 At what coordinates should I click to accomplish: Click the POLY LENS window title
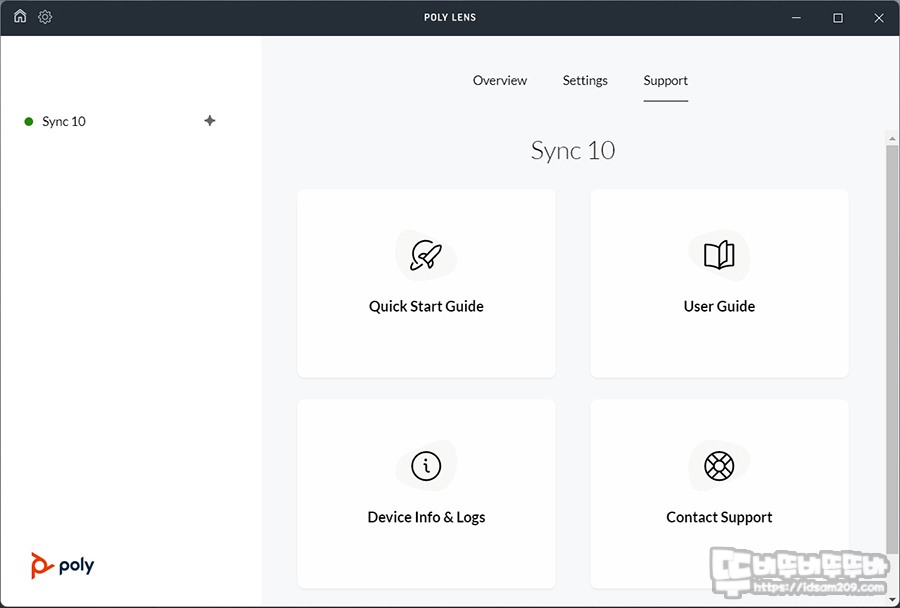click(x=450, y=17)
